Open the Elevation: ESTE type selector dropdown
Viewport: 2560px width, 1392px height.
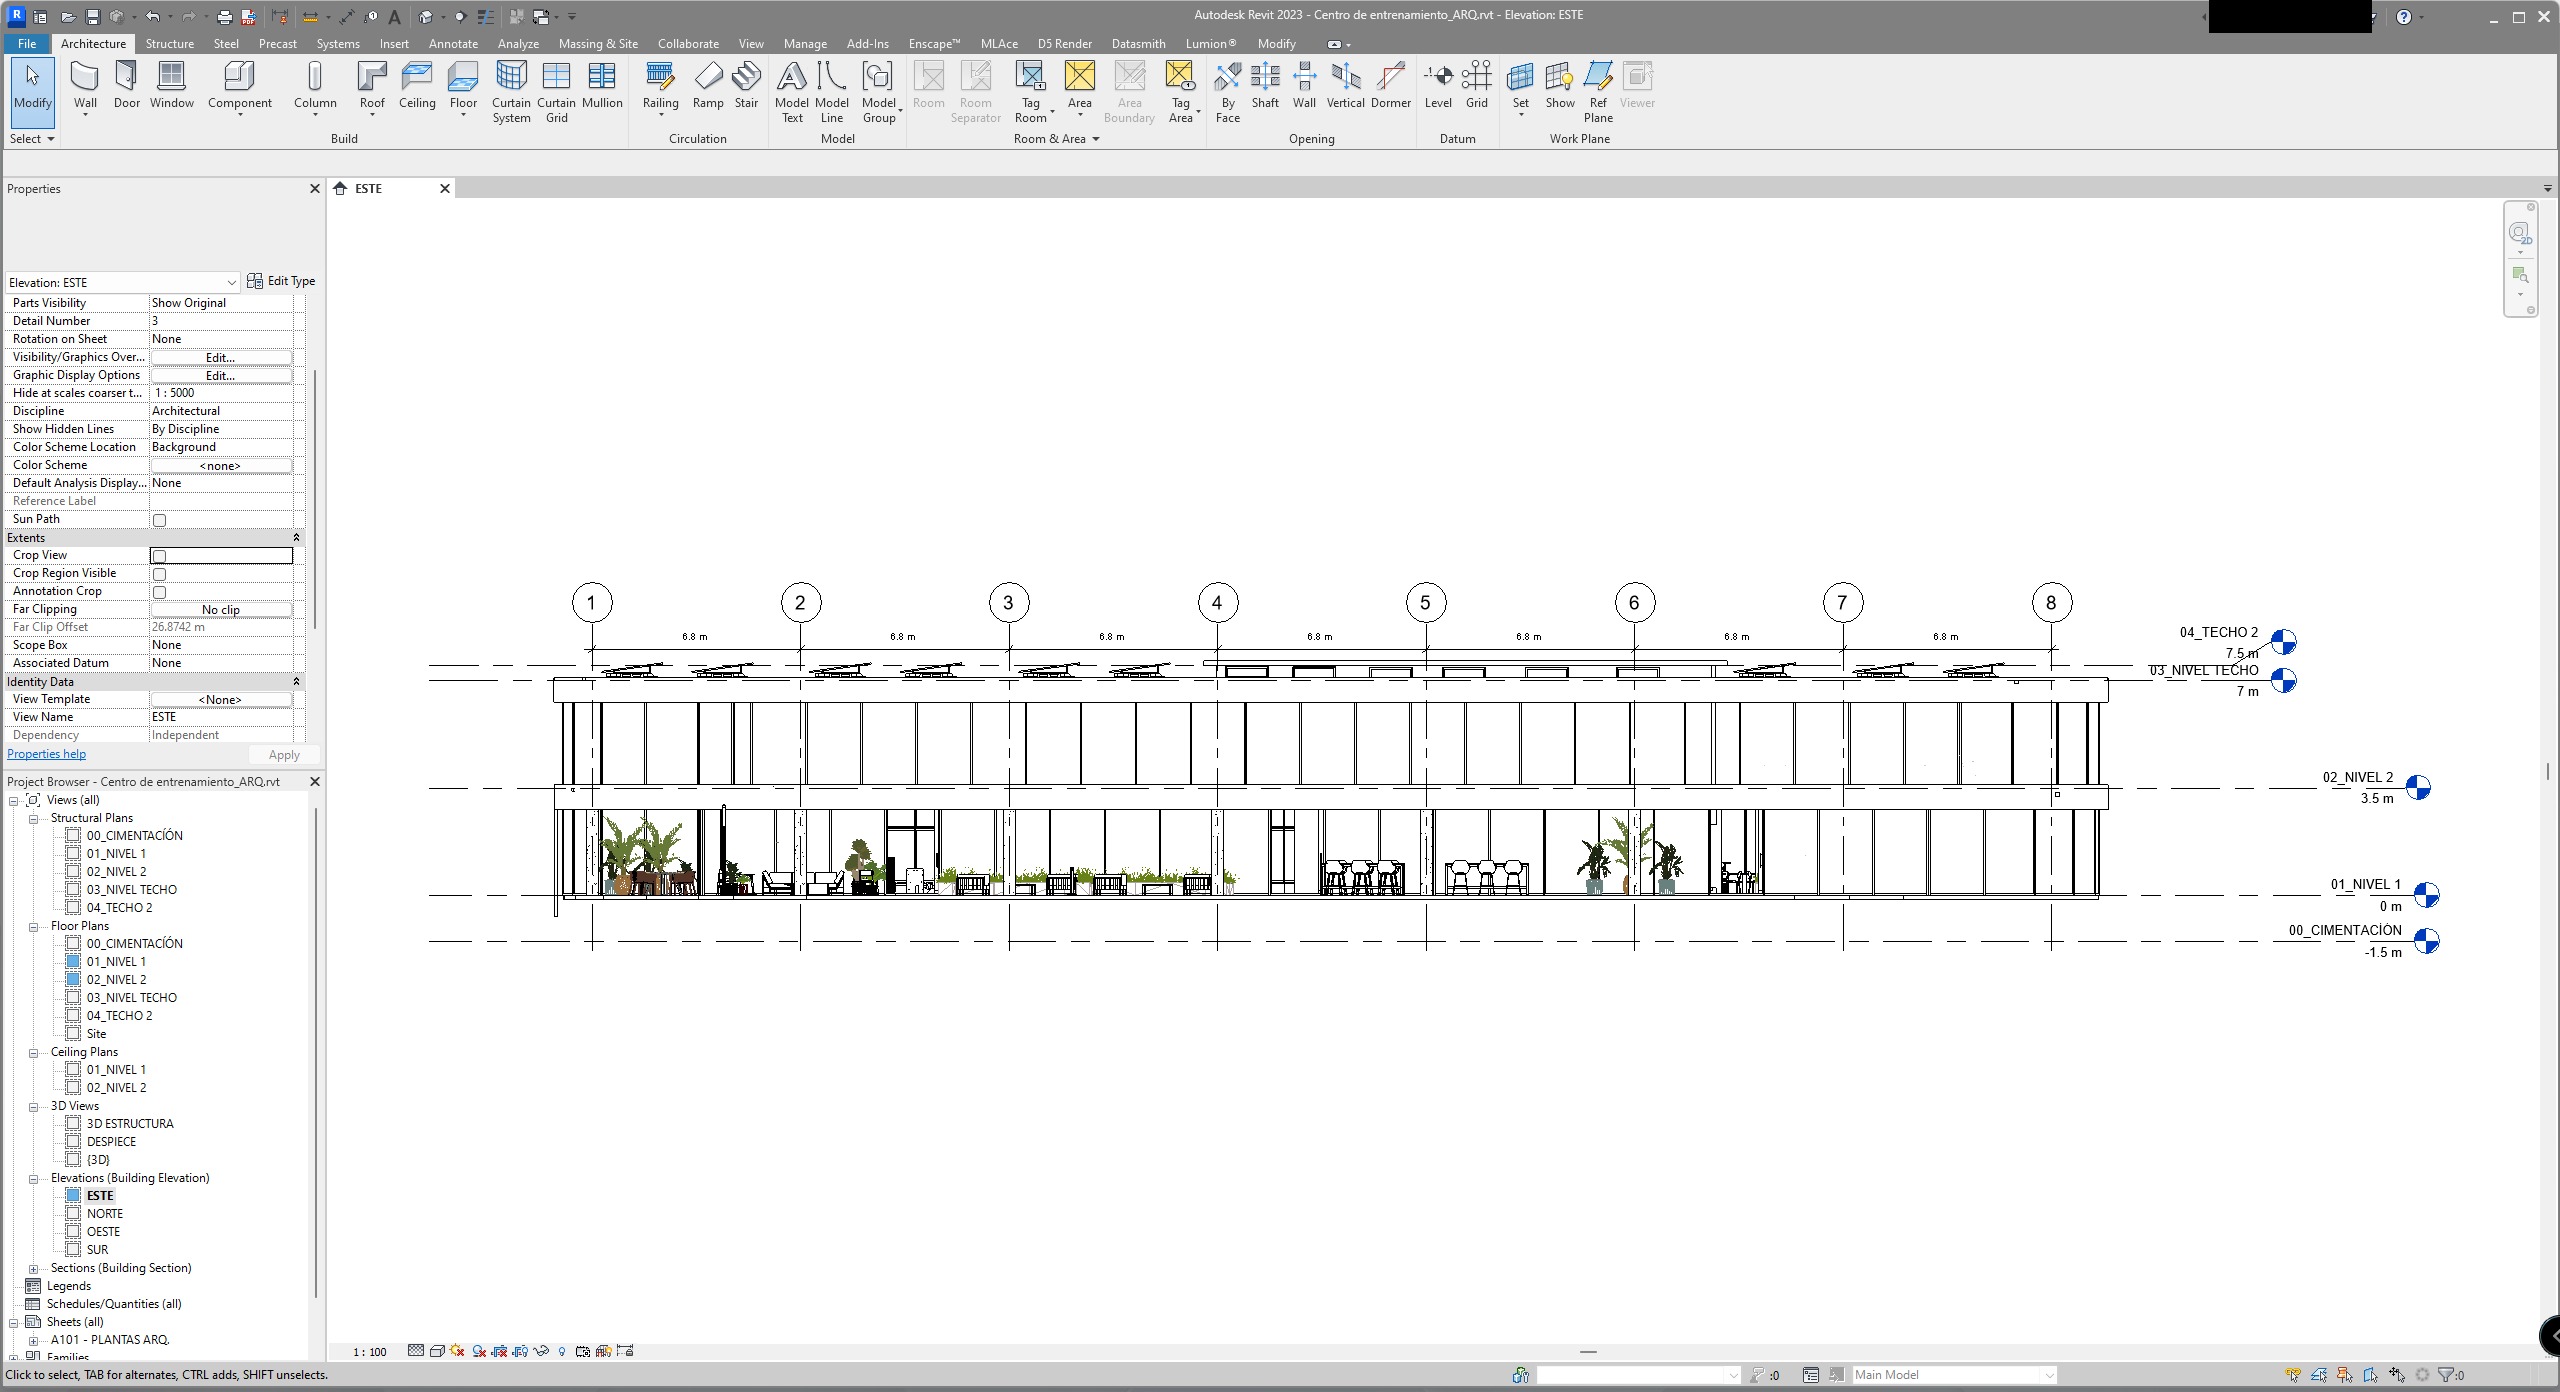tap(231, 283)
